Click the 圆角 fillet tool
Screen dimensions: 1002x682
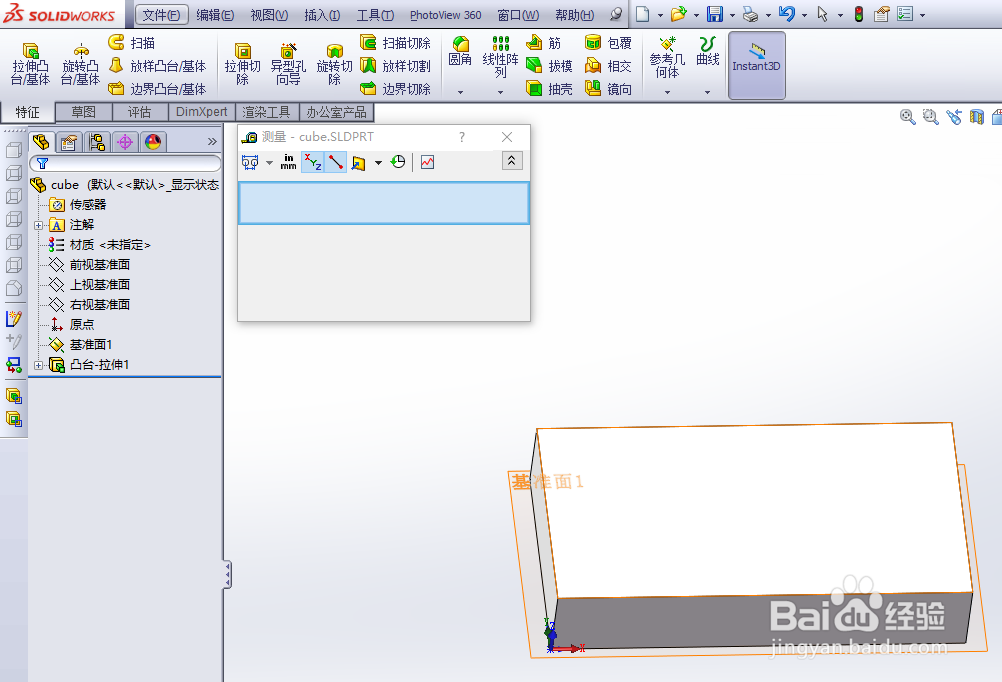tap(460, 52)
